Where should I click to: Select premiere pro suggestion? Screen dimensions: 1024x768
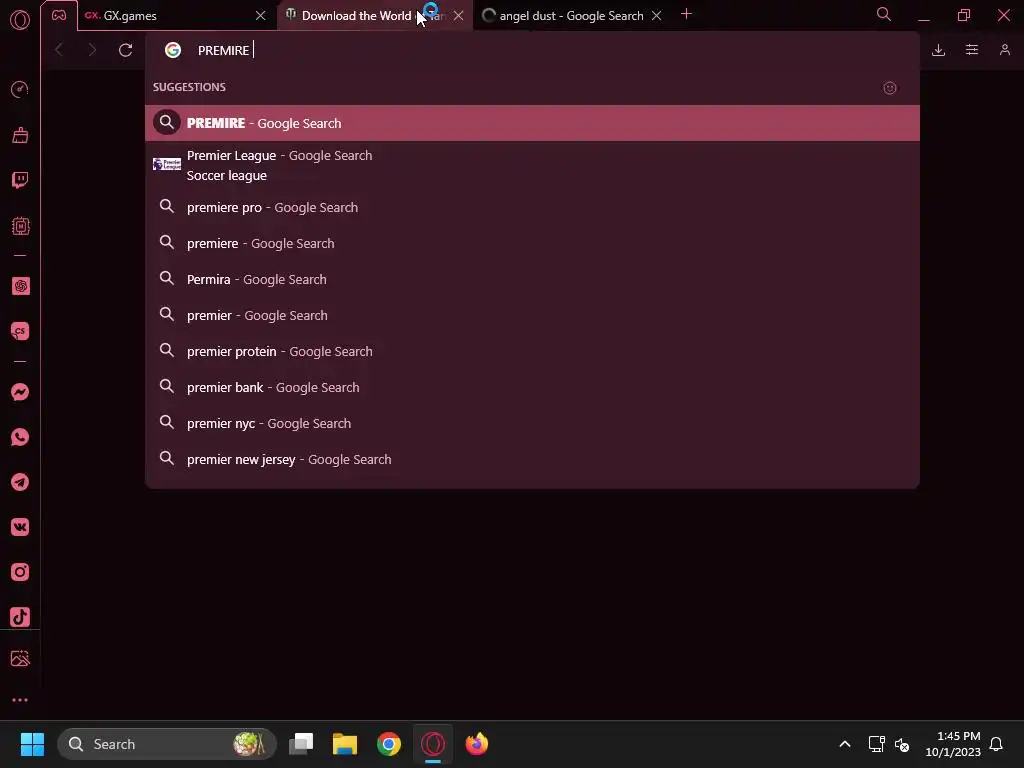click(532, 207)
